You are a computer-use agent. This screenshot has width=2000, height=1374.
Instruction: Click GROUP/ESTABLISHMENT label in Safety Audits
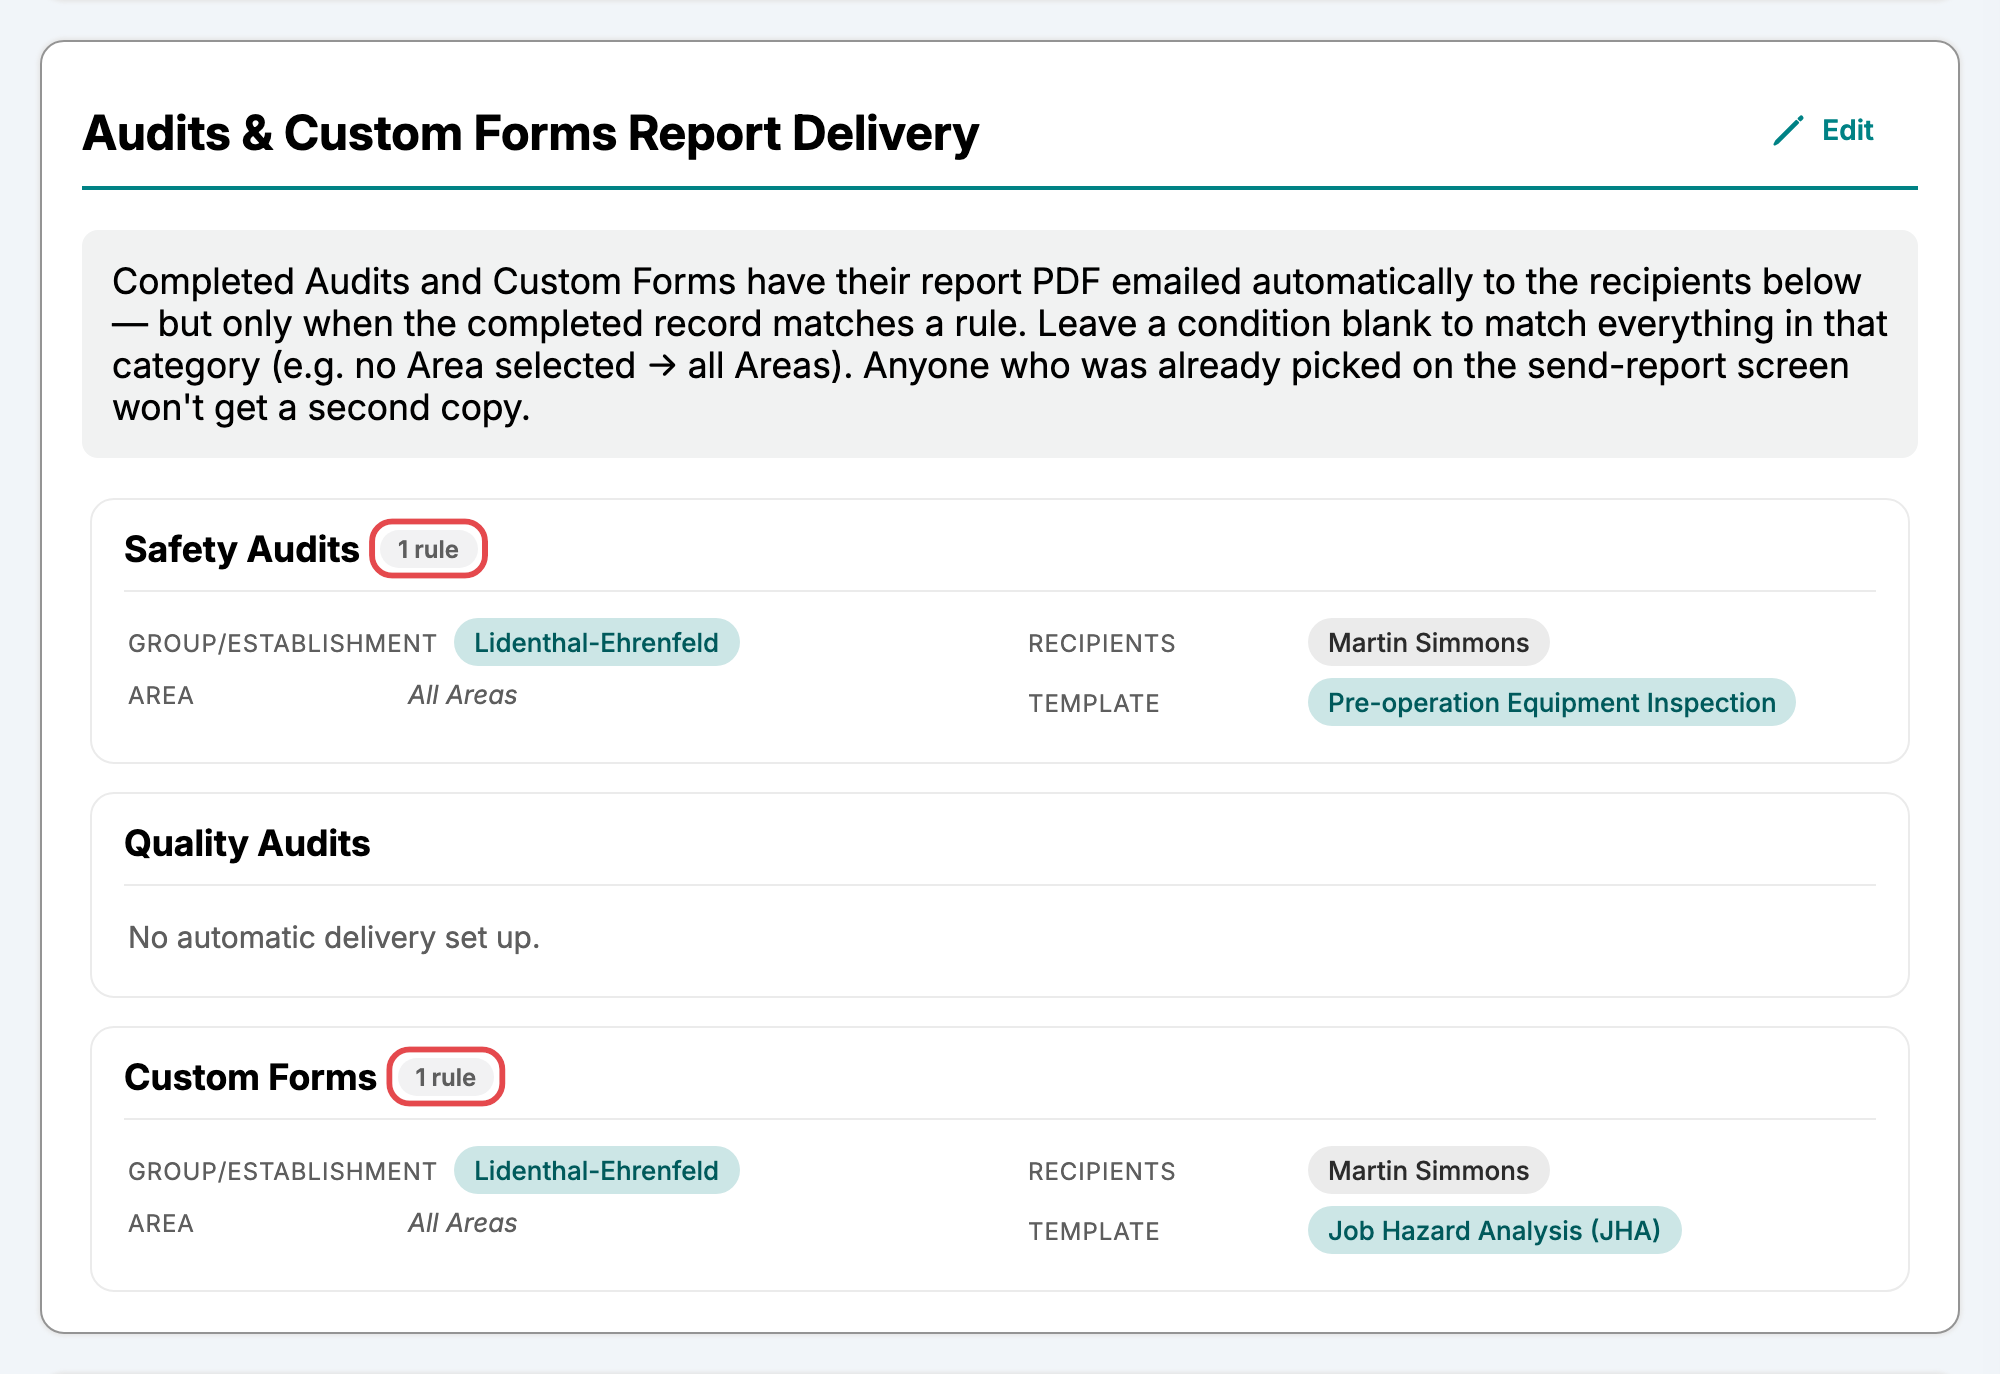(282, 643)
